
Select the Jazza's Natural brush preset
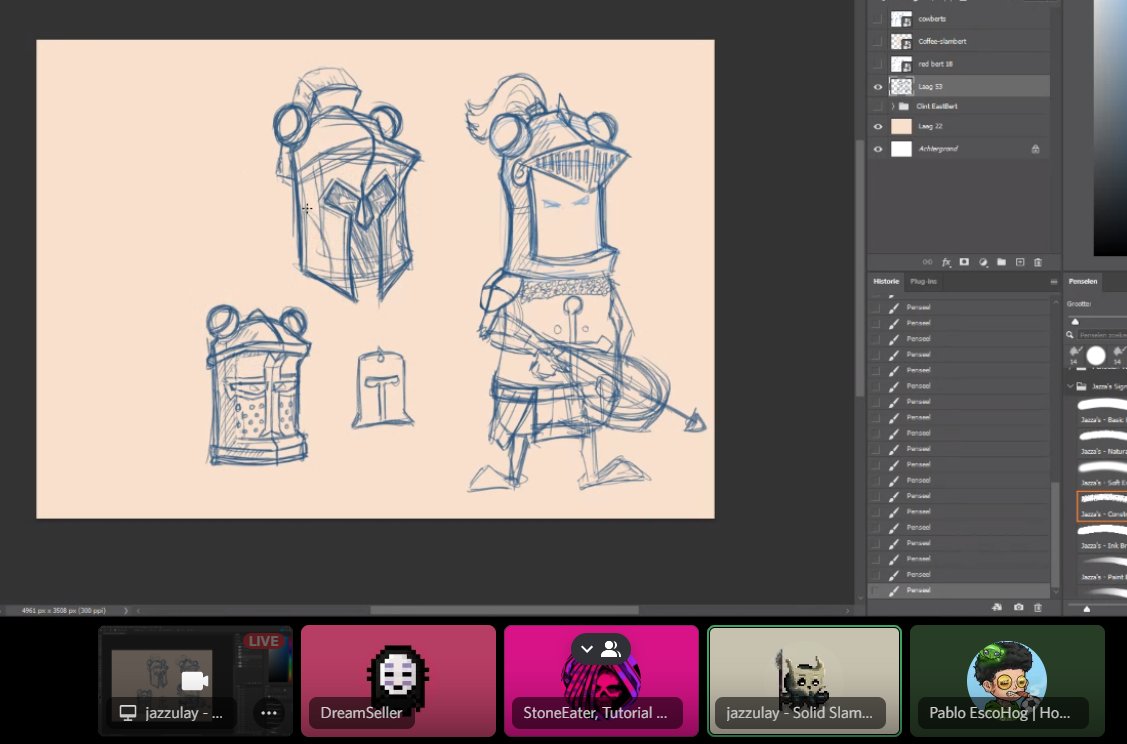click(1101, 443)
